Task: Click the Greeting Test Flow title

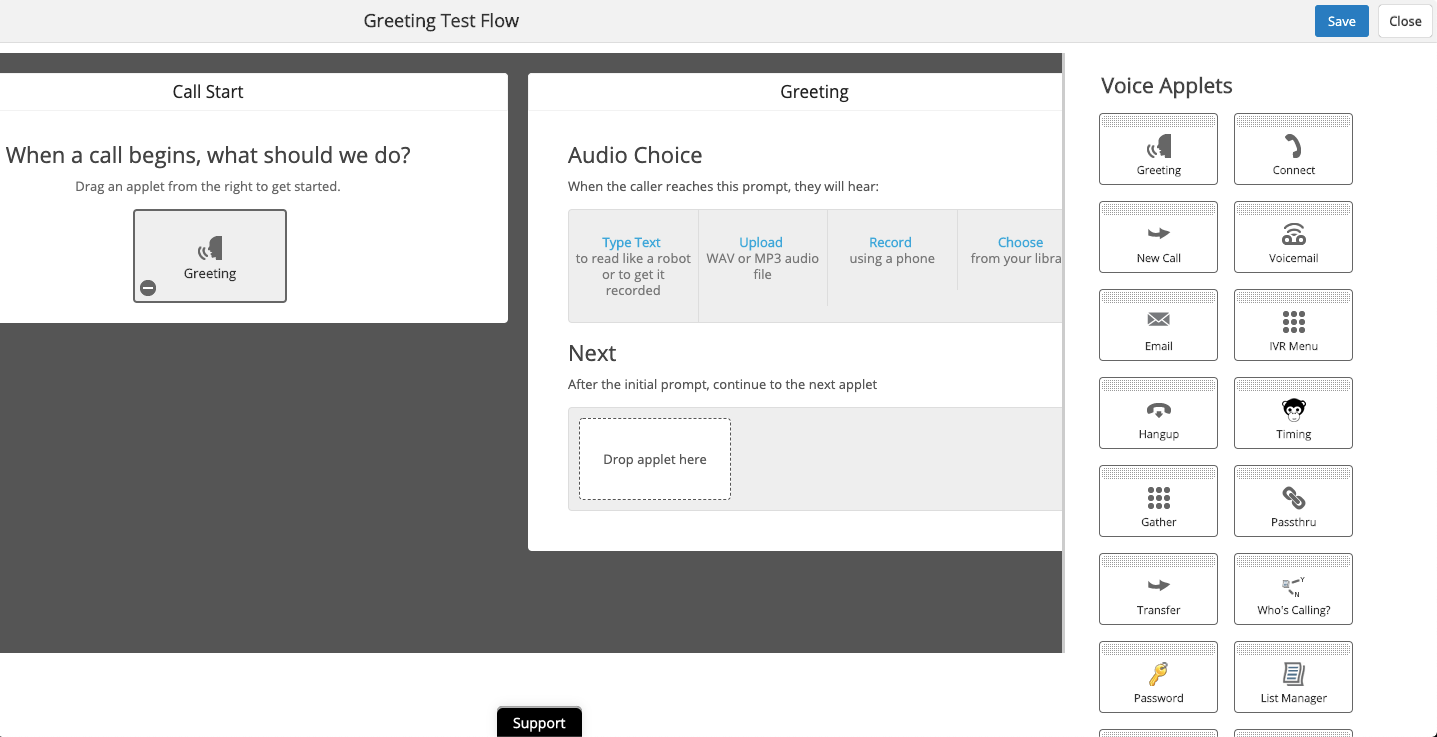Action: click(441, 21)
